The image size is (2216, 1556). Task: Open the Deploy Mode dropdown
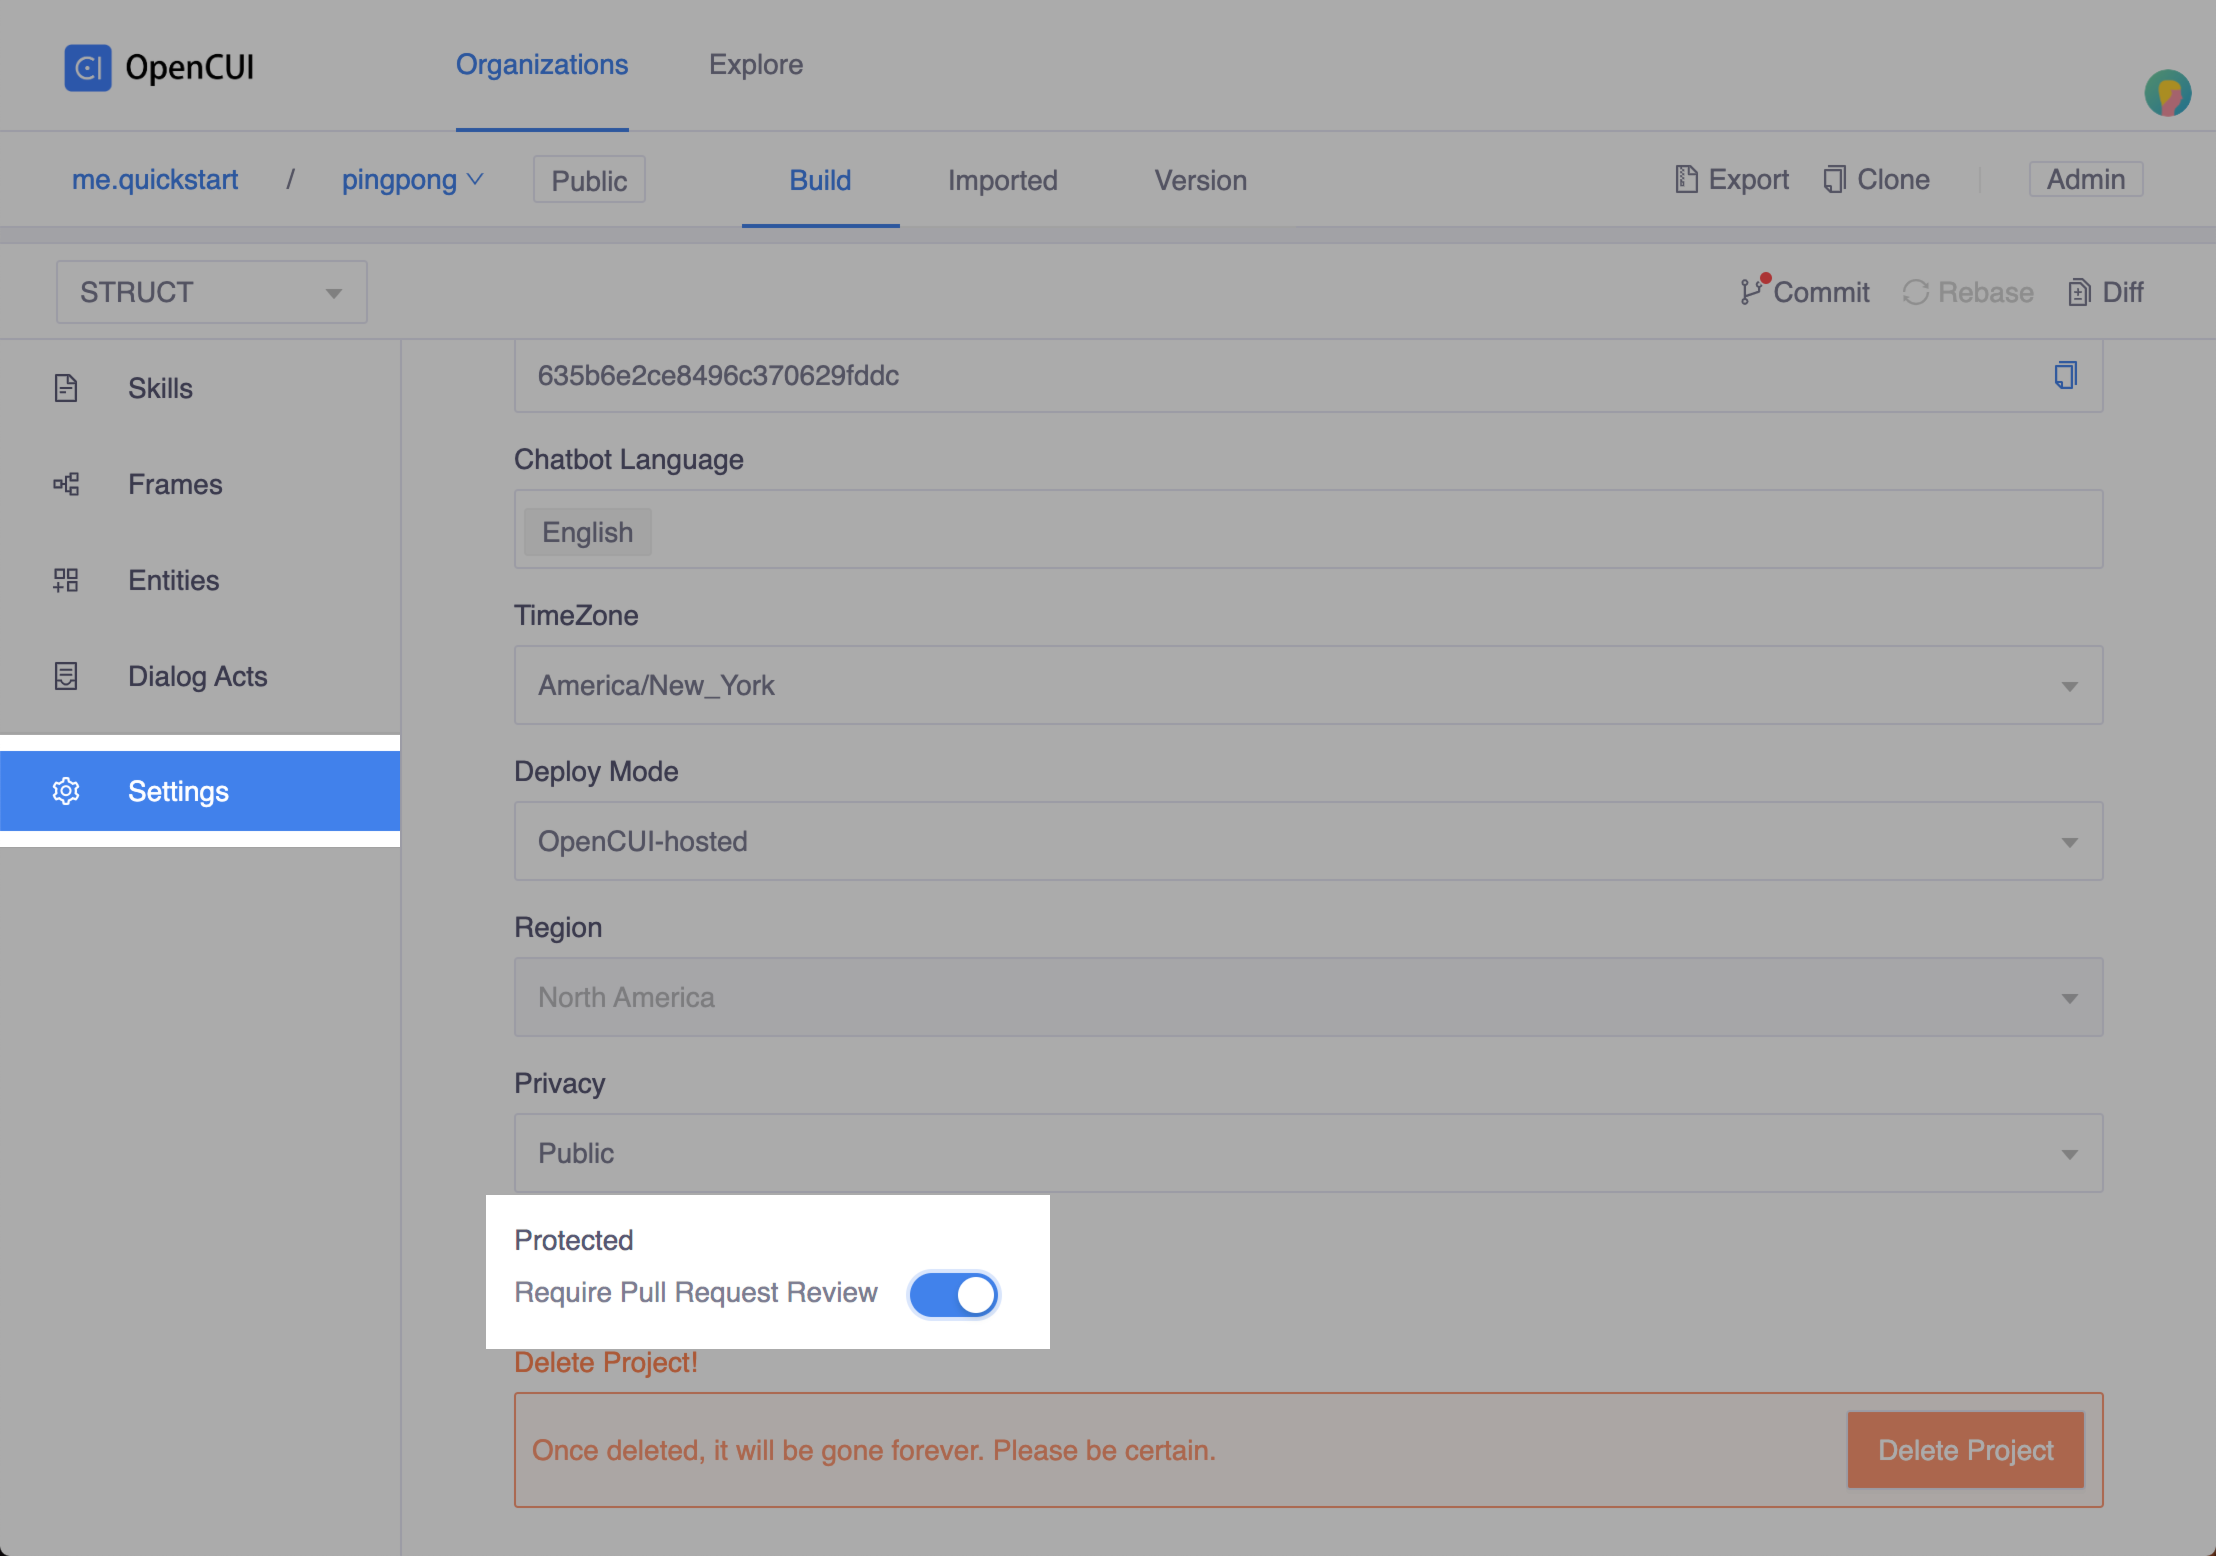[1308, 841]
